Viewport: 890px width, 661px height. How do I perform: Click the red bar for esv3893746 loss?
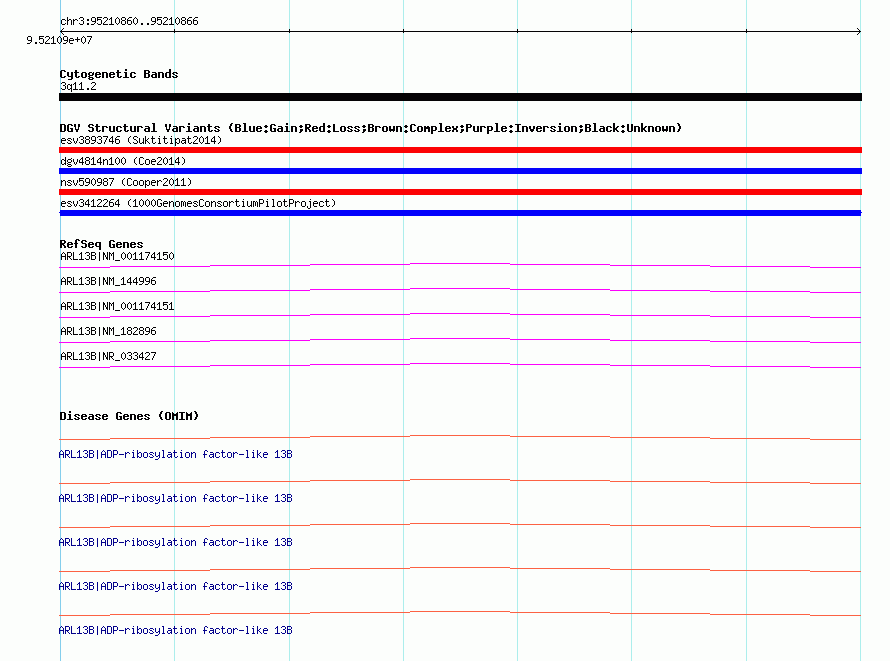click(x=460, y=150)
